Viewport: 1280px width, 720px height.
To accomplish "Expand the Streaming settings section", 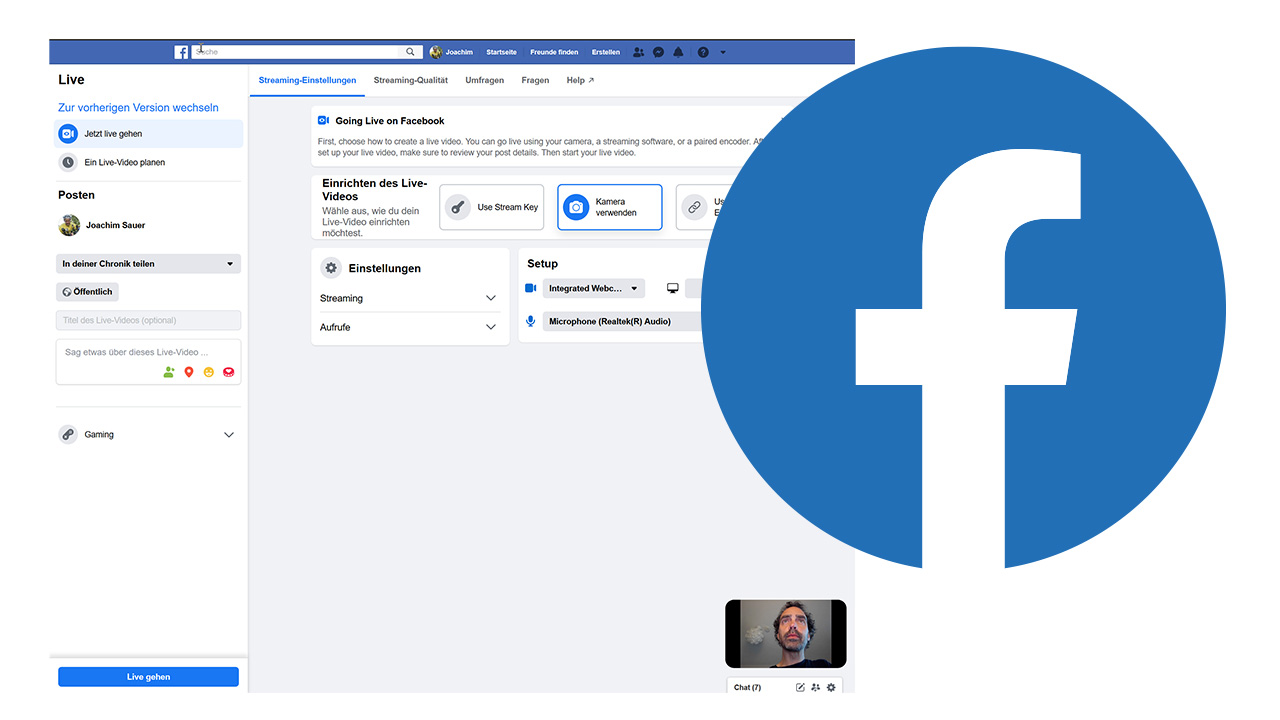I will point(410,298).
